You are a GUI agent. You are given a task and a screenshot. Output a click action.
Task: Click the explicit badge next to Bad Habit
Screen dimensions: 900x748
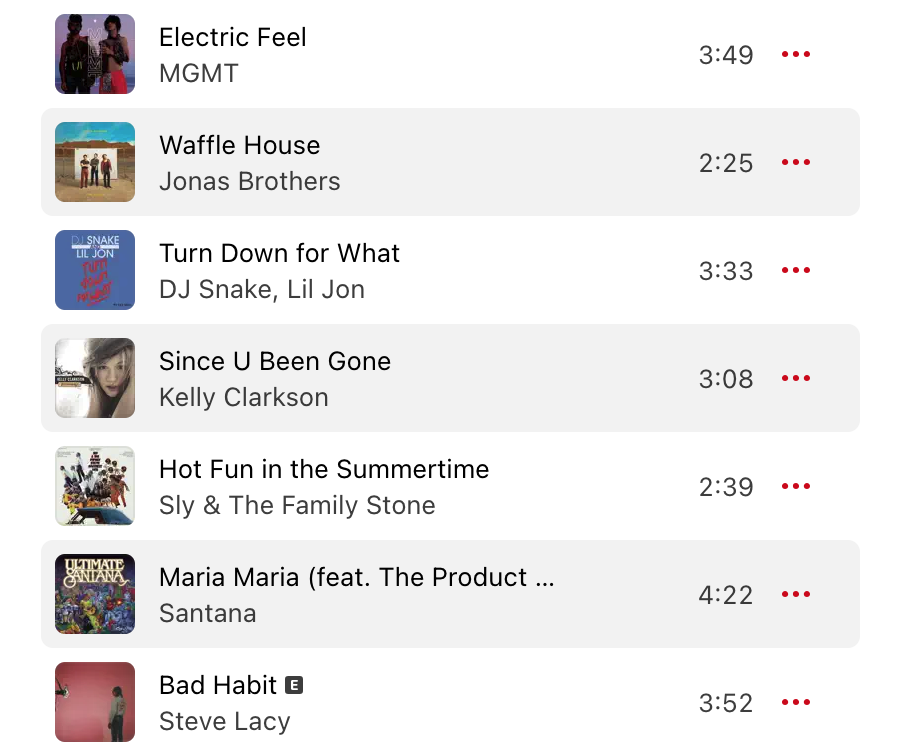(294, 686)
